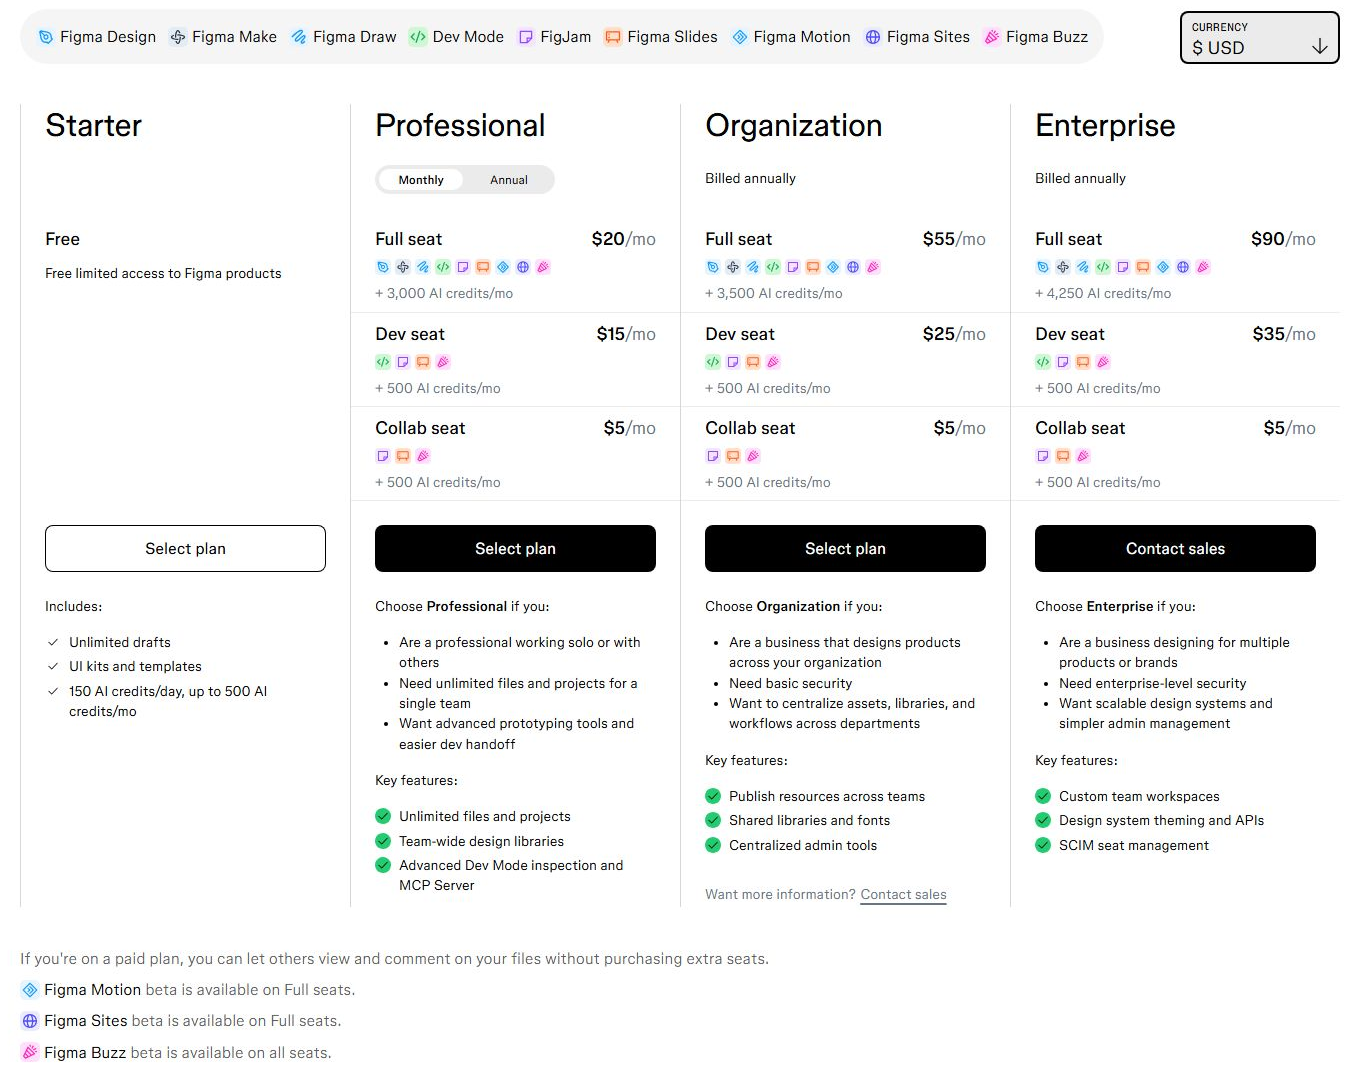This screenshot has width=1360, height=1075.
Task: Click the Enterprise Full seat $90/mo price
Action: (1283, 239)
